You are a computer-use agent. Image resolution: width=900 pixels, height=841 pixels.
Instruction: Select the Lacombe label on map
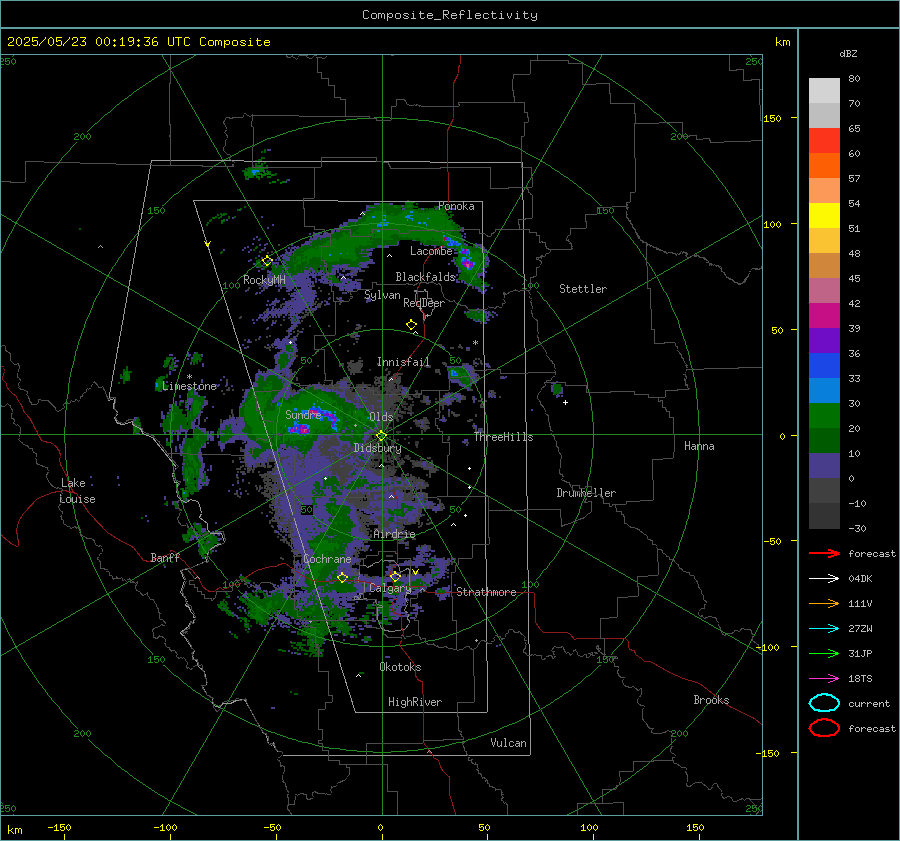(431, 251)
